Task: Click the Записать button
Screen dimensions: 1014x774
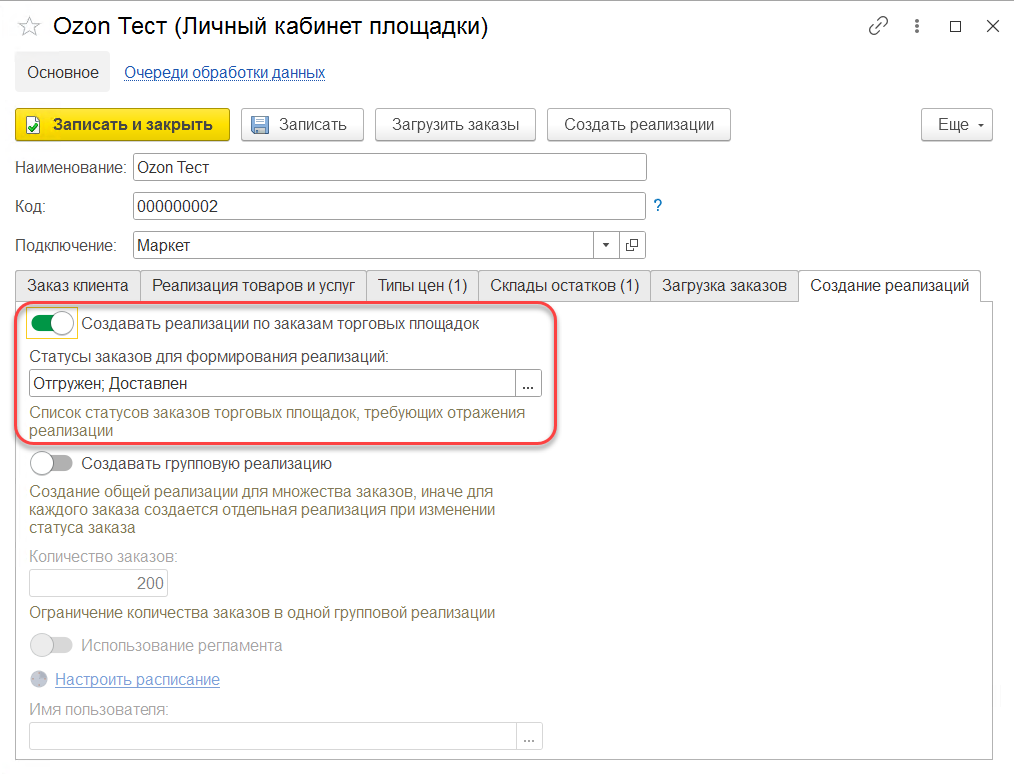Action: point(302,125)
